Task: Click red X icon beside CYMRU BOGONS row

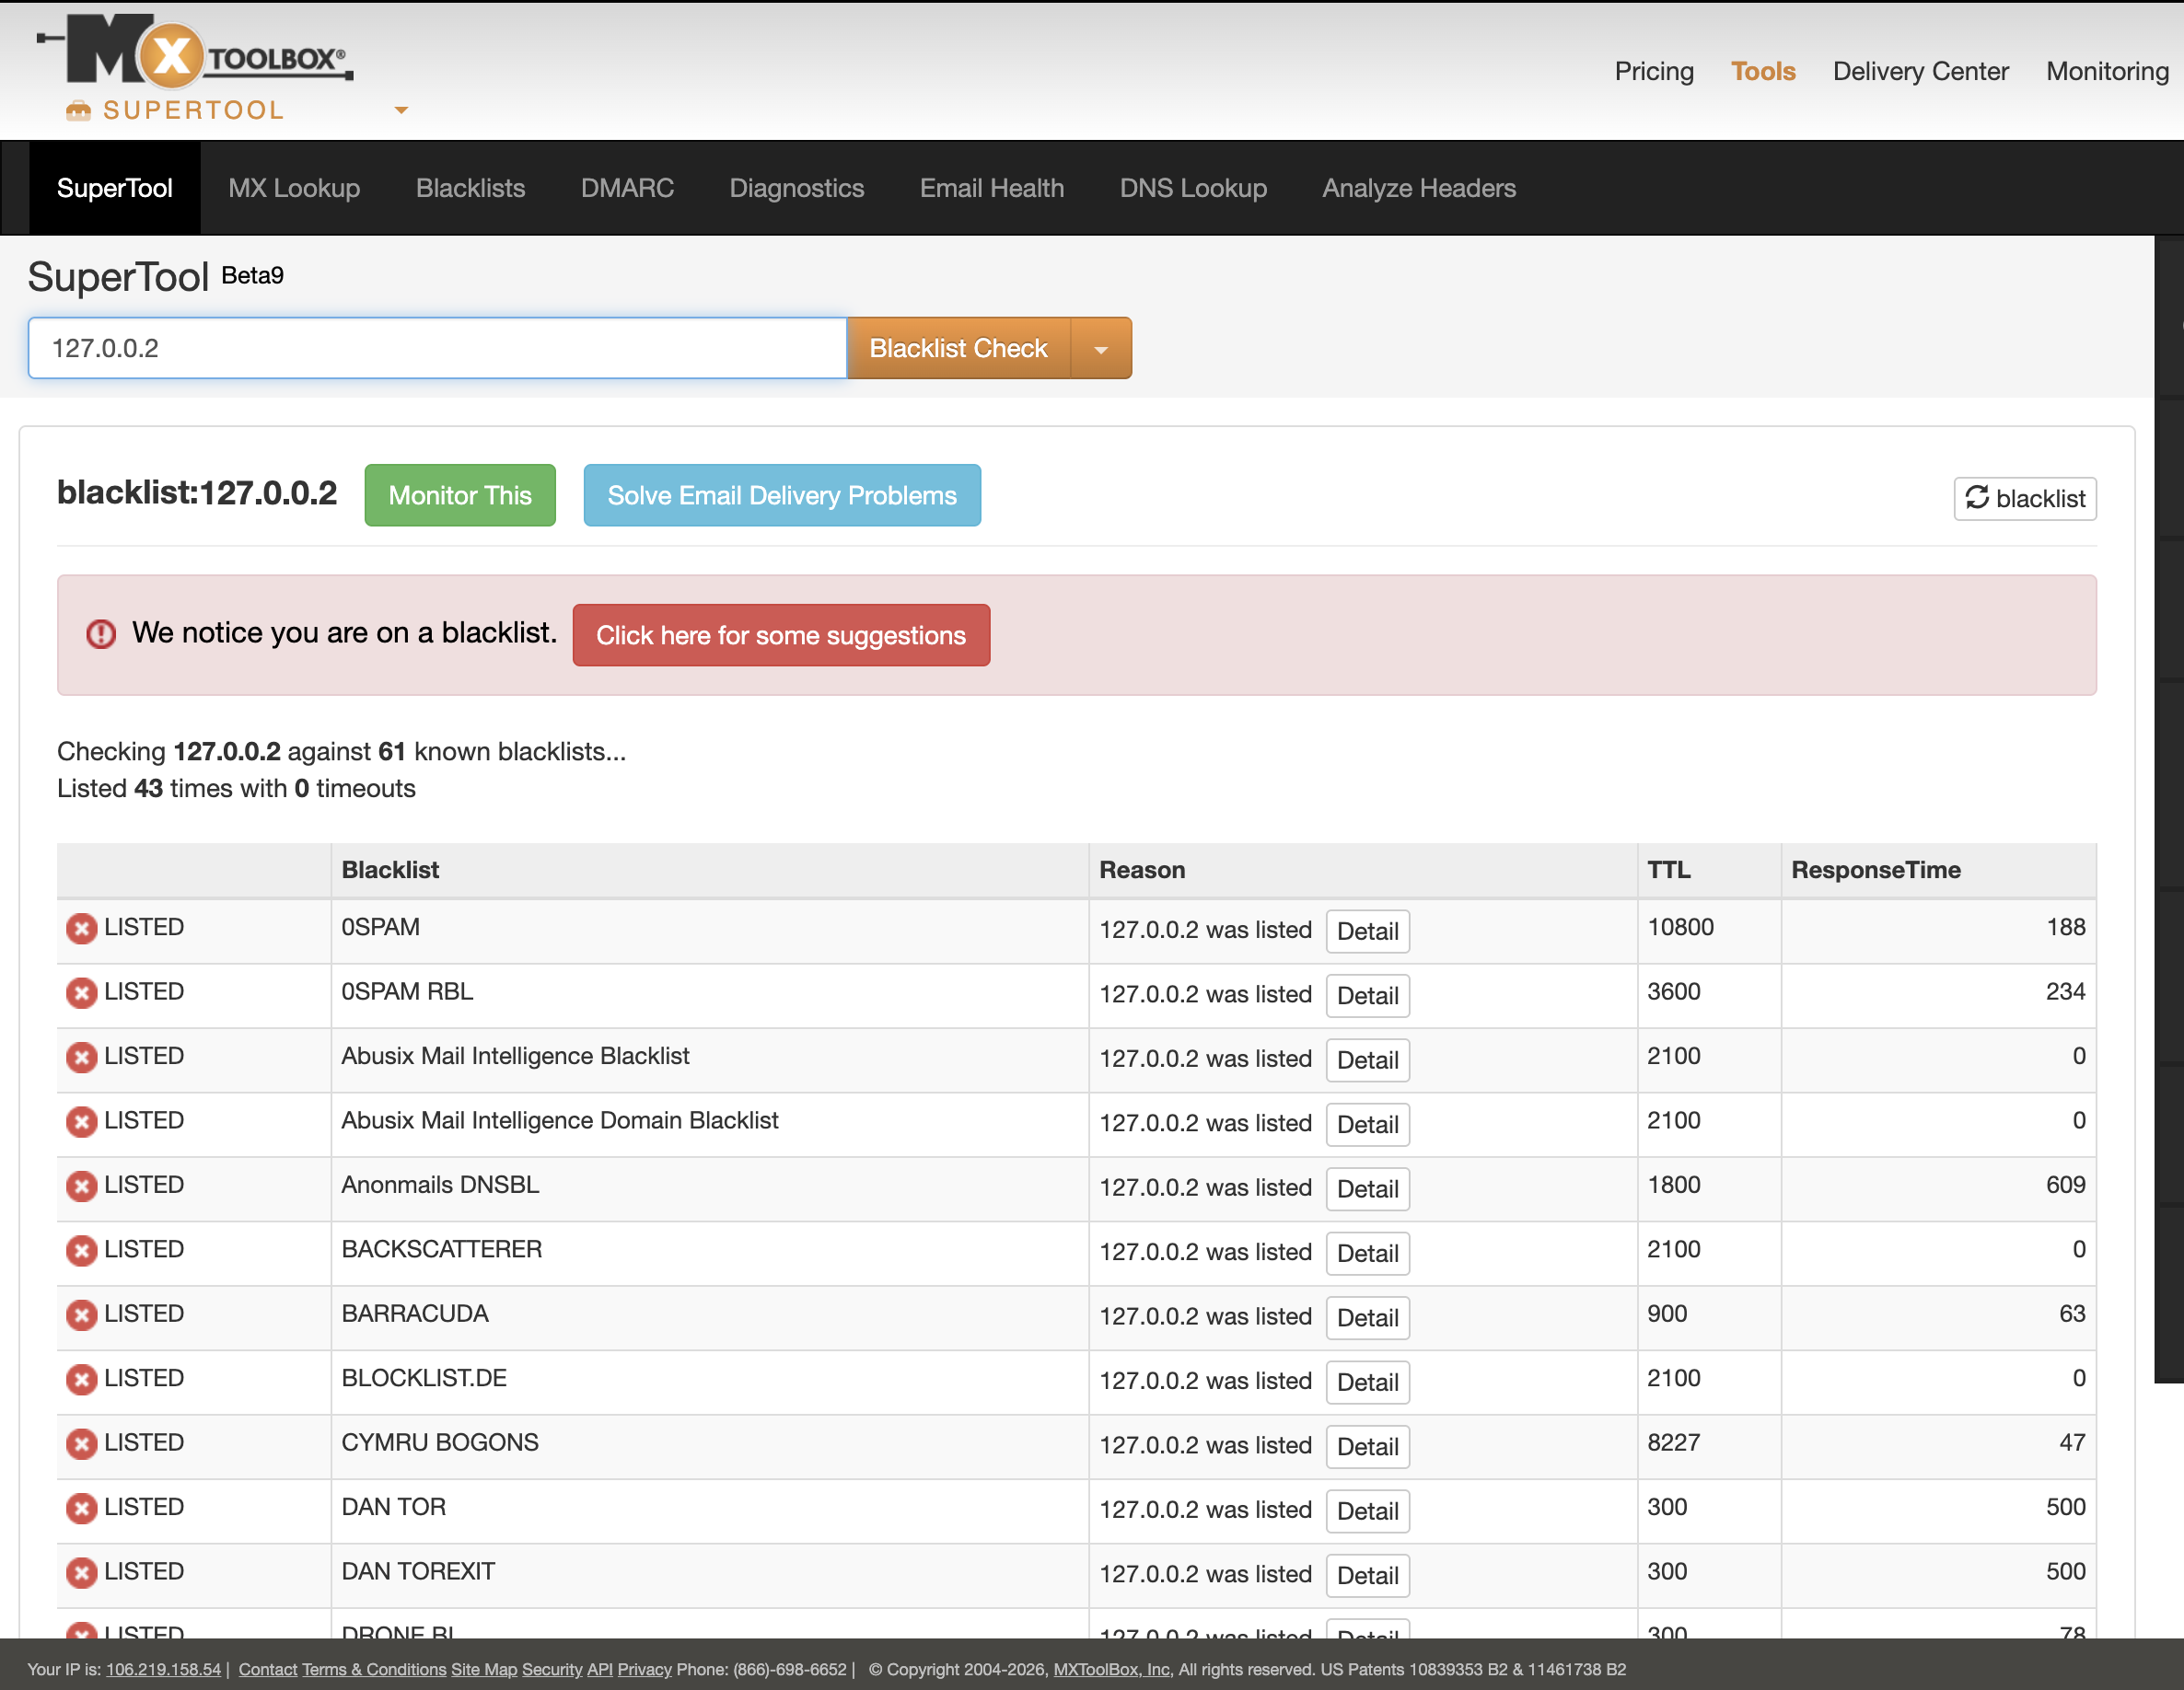Action: [x=81, y=1443]
